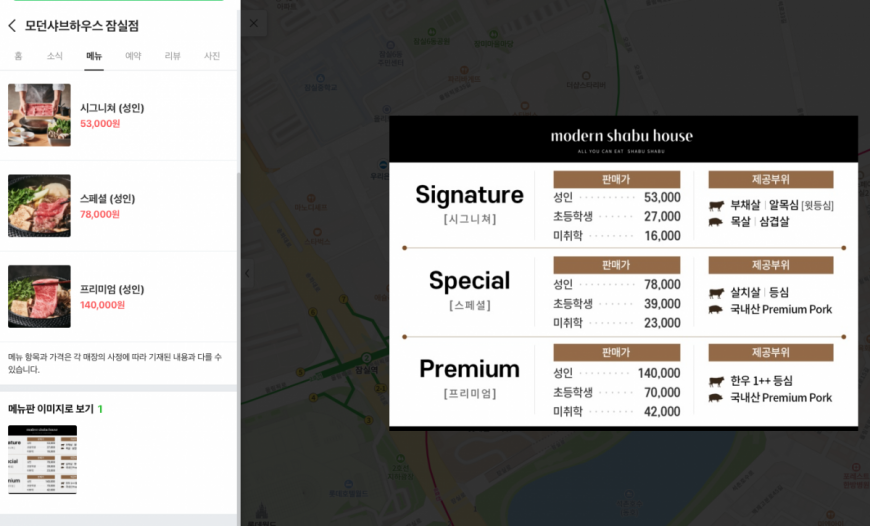Click the Signature heading in the menu image
870x526 pixels.
[x=469, y=195]
